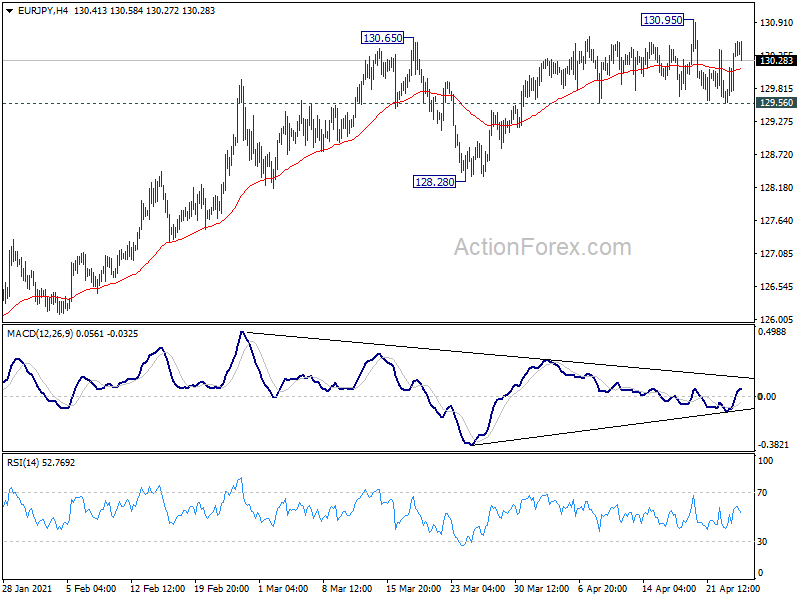This screenshot has height=600, width=800.
Task: Click the 15 Mar 20:00 time label
Action: point(413,588)
